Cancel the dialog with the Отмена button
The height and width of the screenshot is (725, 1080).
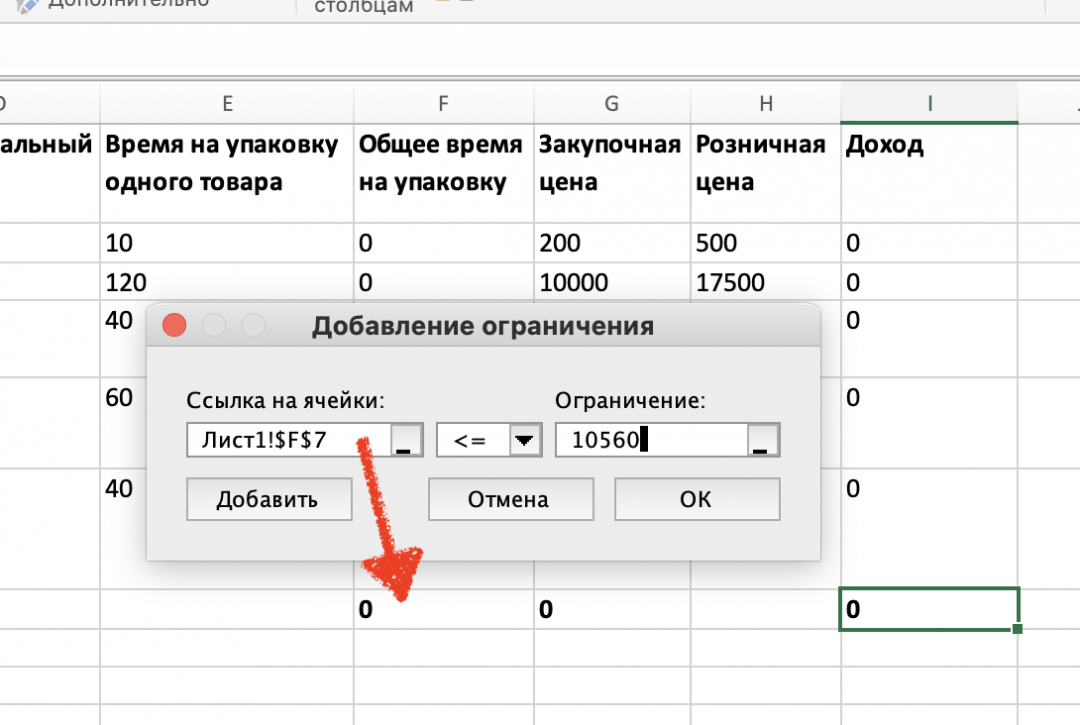tap(510, 499)
